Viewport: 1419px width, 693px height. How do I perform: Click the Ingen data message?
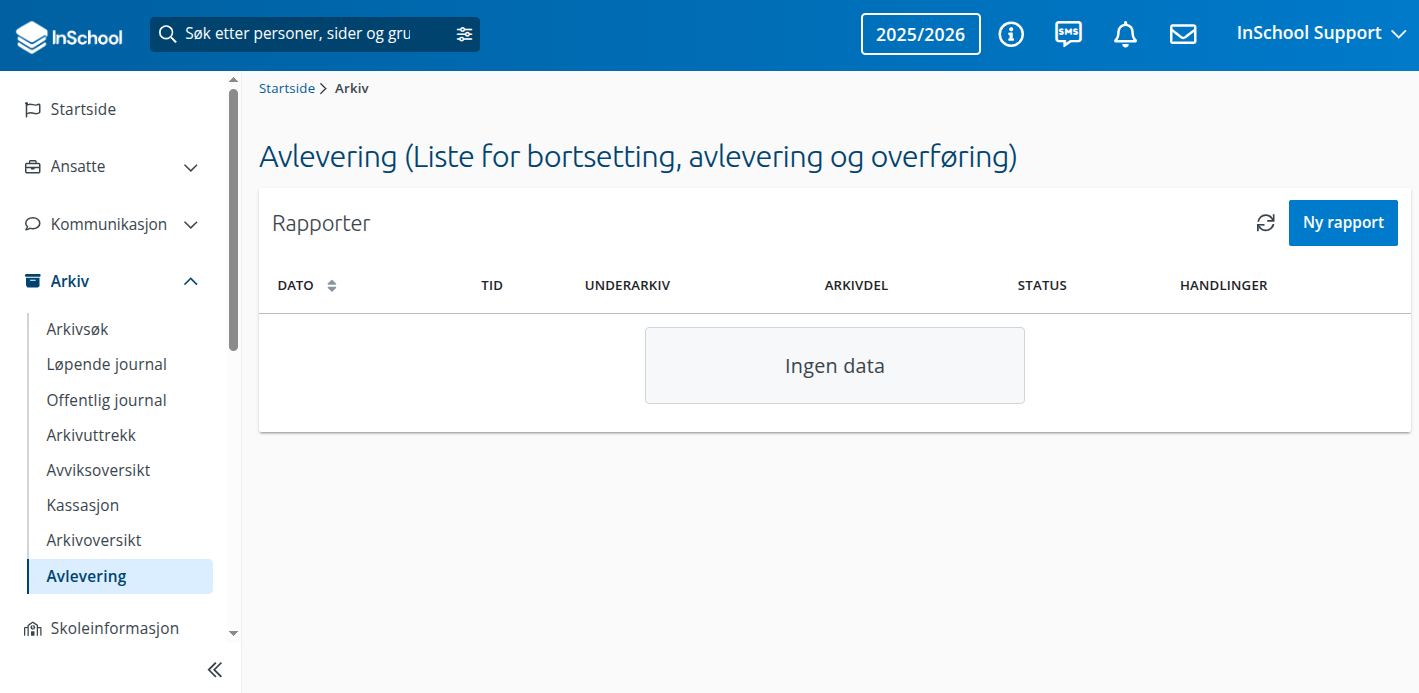pos(835,366)
